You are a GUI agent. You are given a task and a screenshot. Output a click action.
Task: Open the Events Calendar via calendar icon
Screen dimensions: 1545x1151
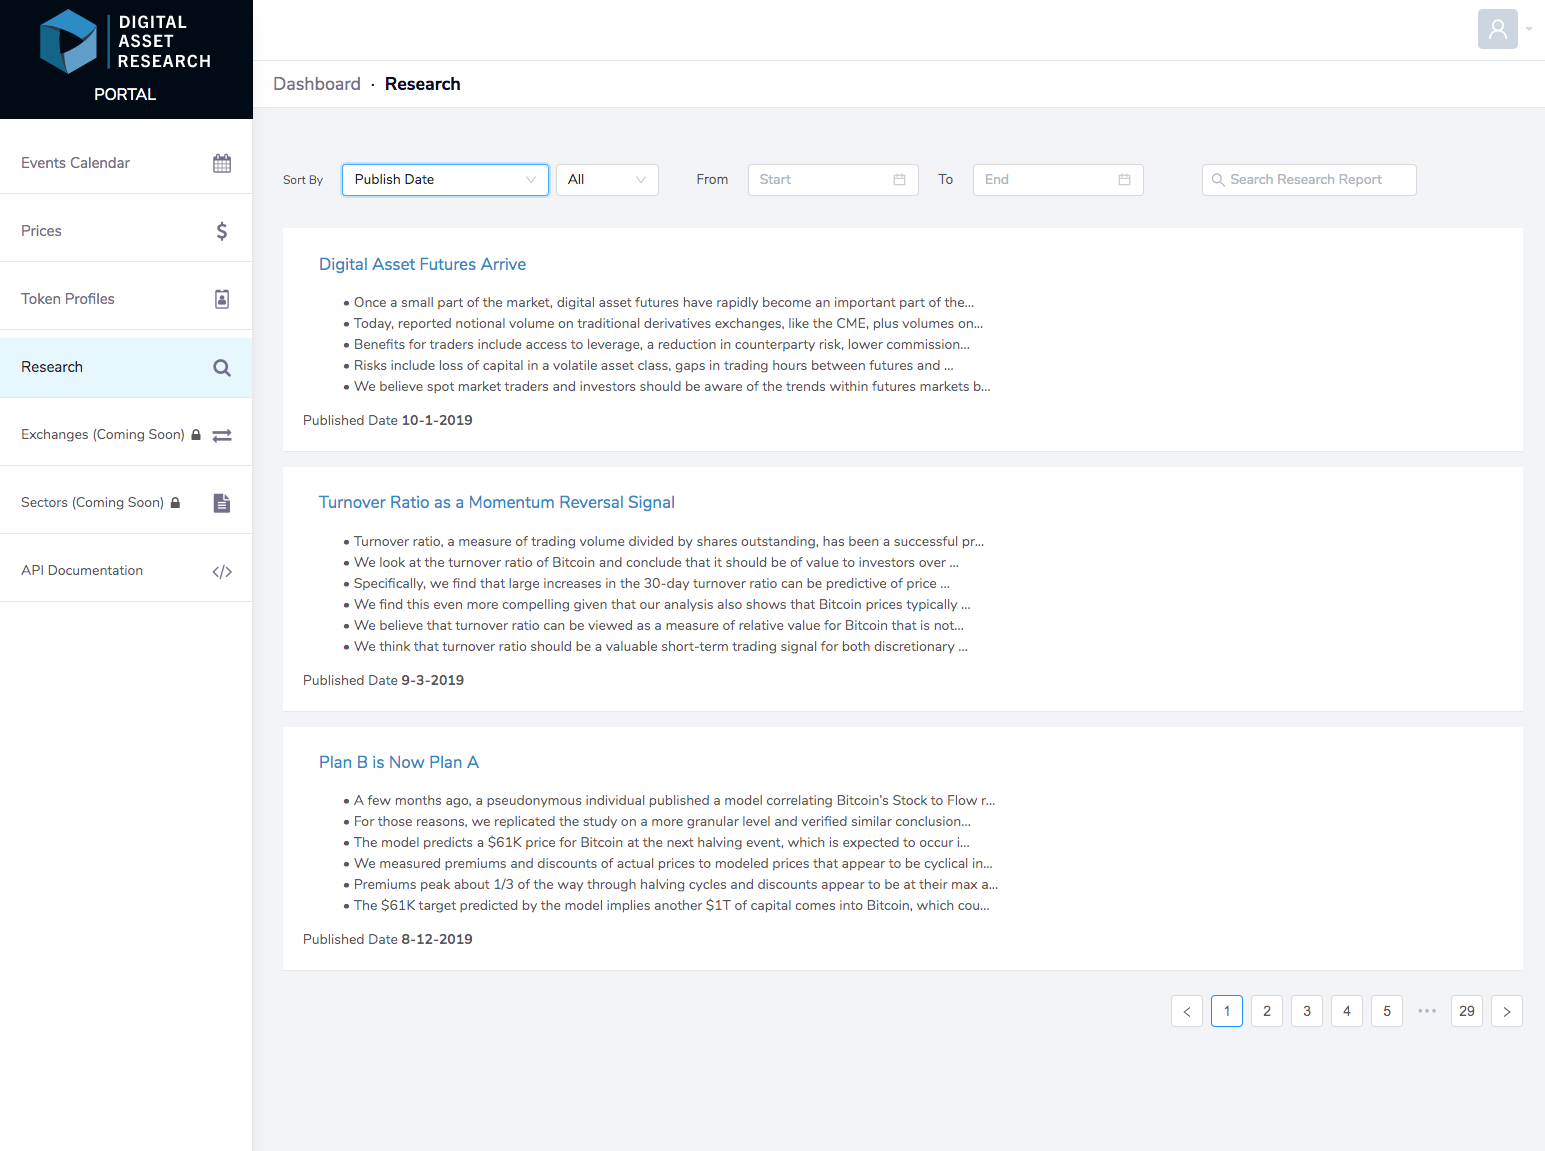pos(222,162)
